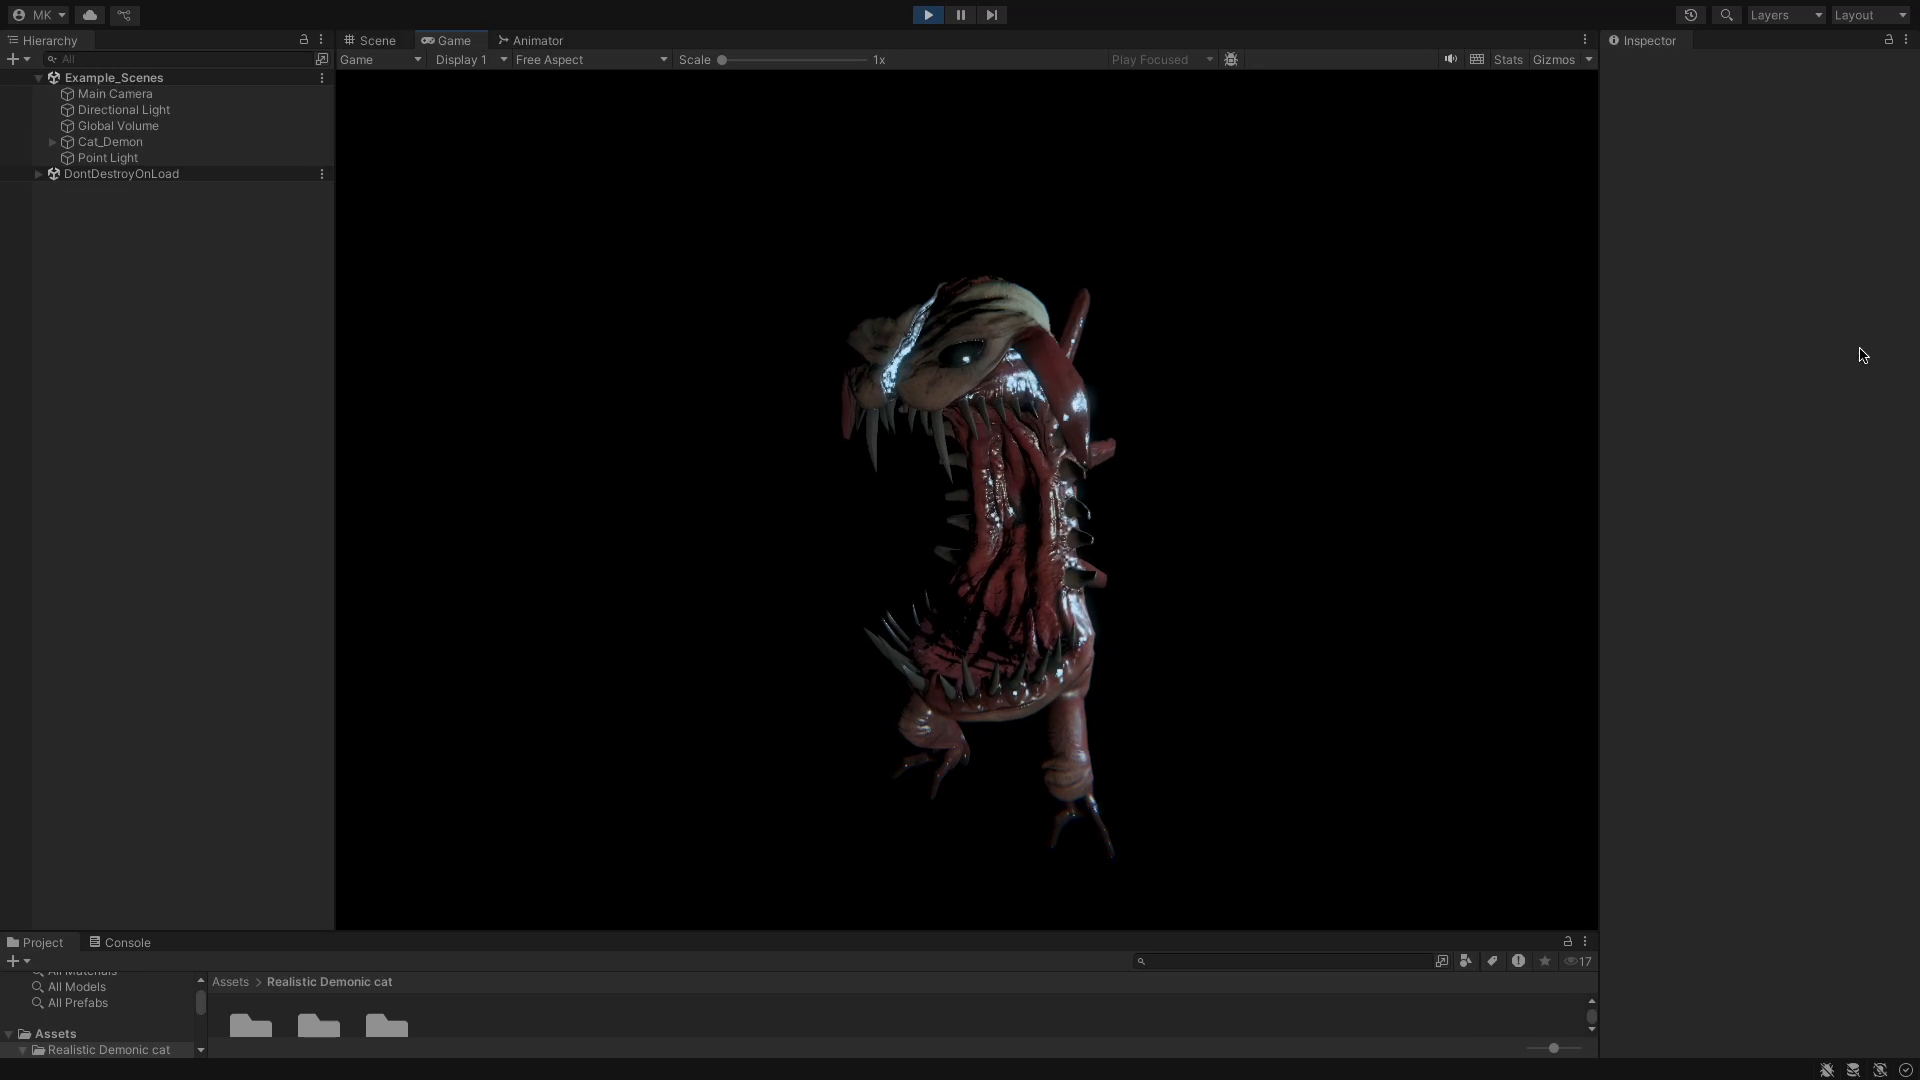Screen dimensions: 1920x1080
Task: Adjust the Game view Scale slider
Action: [x=792, y=60]
